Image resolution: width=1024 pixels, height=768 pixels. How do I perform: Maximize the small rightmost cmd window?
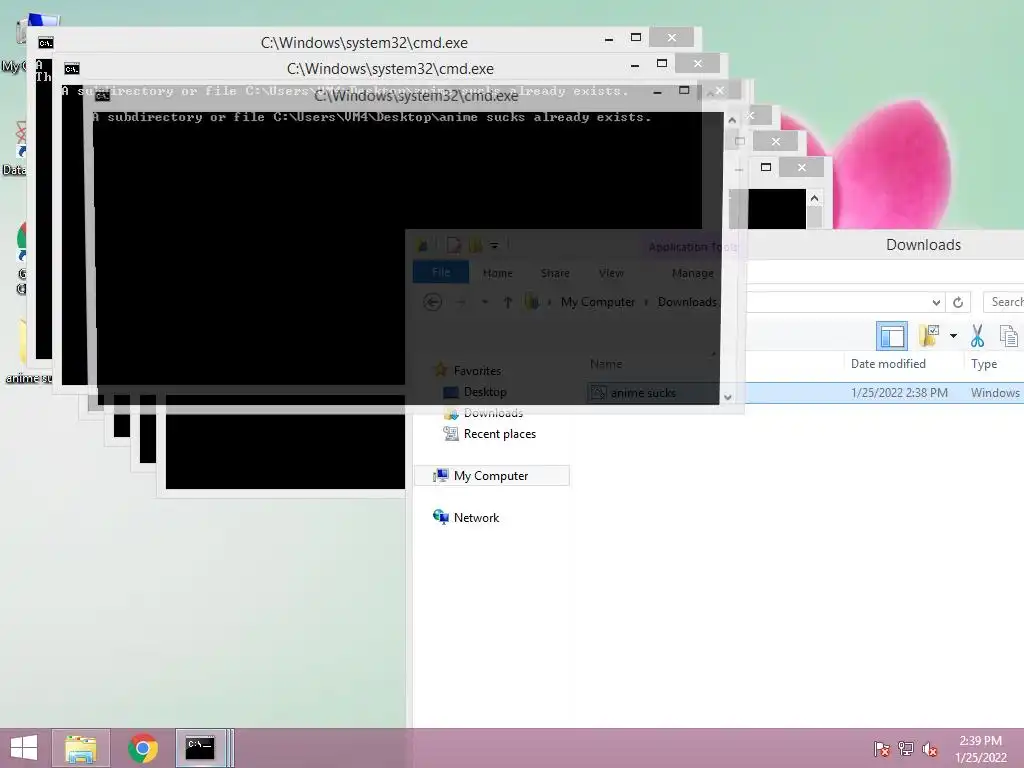[x=766, y=167]
